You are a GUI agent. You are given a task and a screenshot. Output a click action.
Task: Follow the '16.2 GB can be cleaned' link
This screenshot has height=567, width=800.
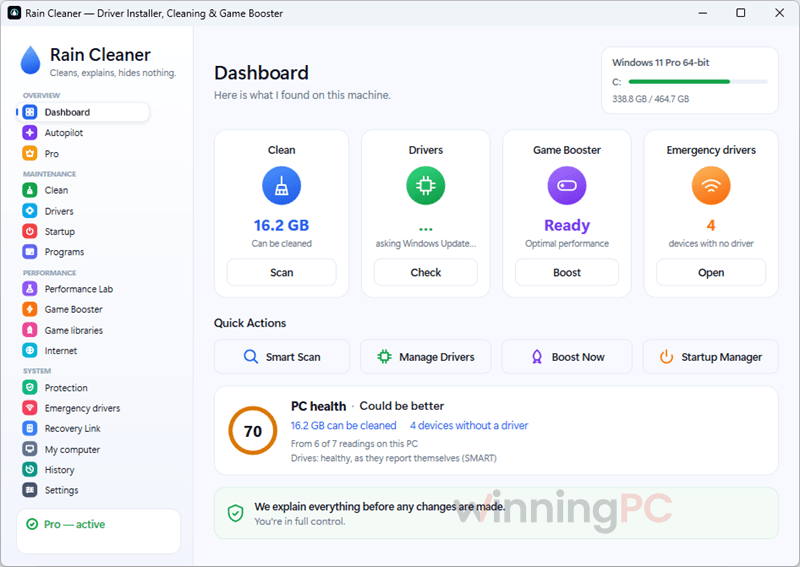point(343,425)
